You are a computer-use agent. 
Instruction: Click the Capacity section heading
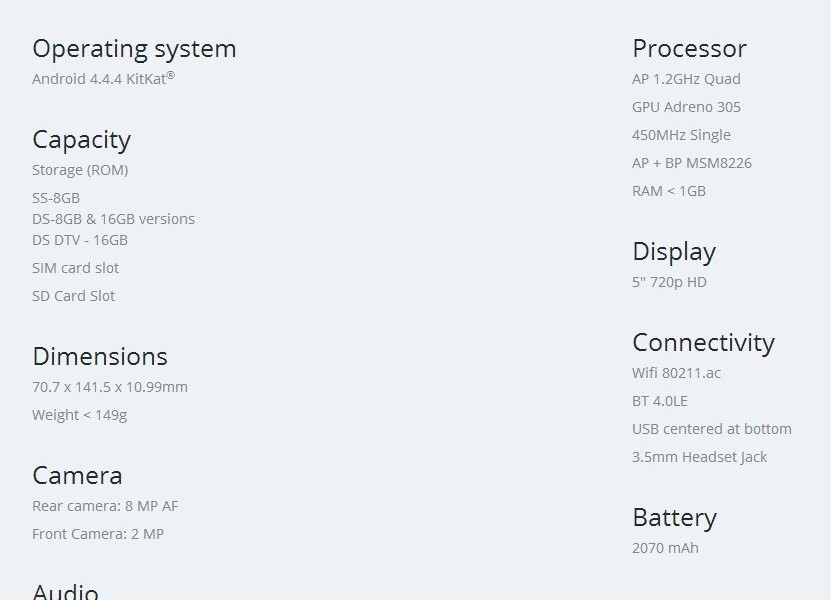[x=81, y=140]
